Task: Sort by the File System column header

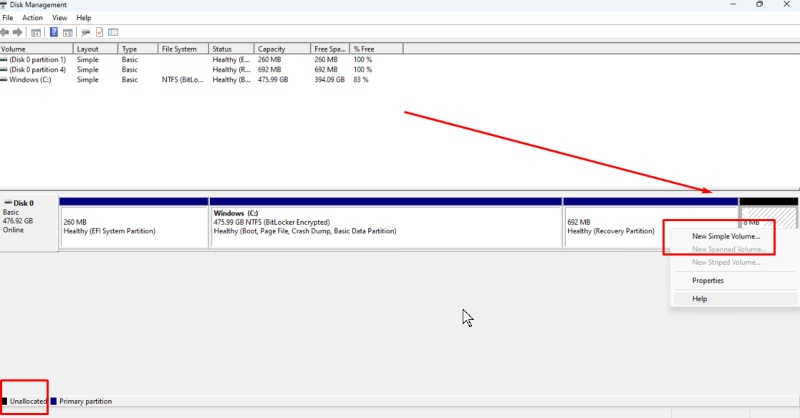Action: (x=180, y=48)
